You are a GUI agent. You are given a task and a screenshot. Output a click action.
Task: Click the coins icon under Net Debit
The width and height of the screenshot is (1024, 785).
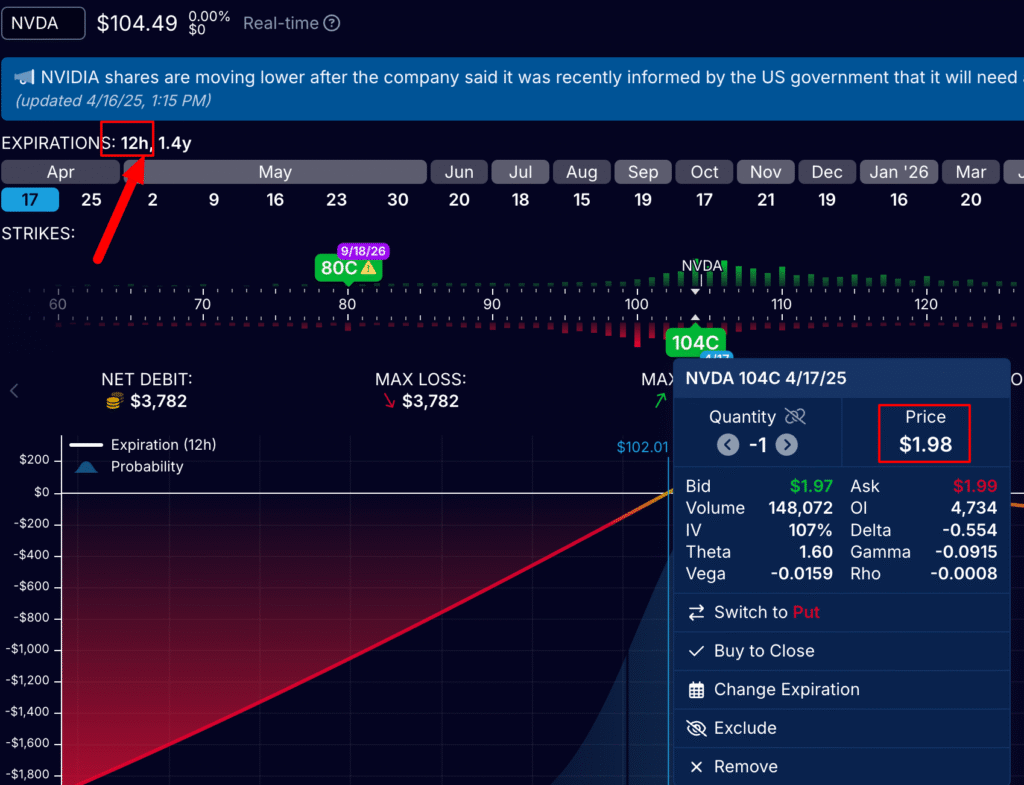coord(114,401)
